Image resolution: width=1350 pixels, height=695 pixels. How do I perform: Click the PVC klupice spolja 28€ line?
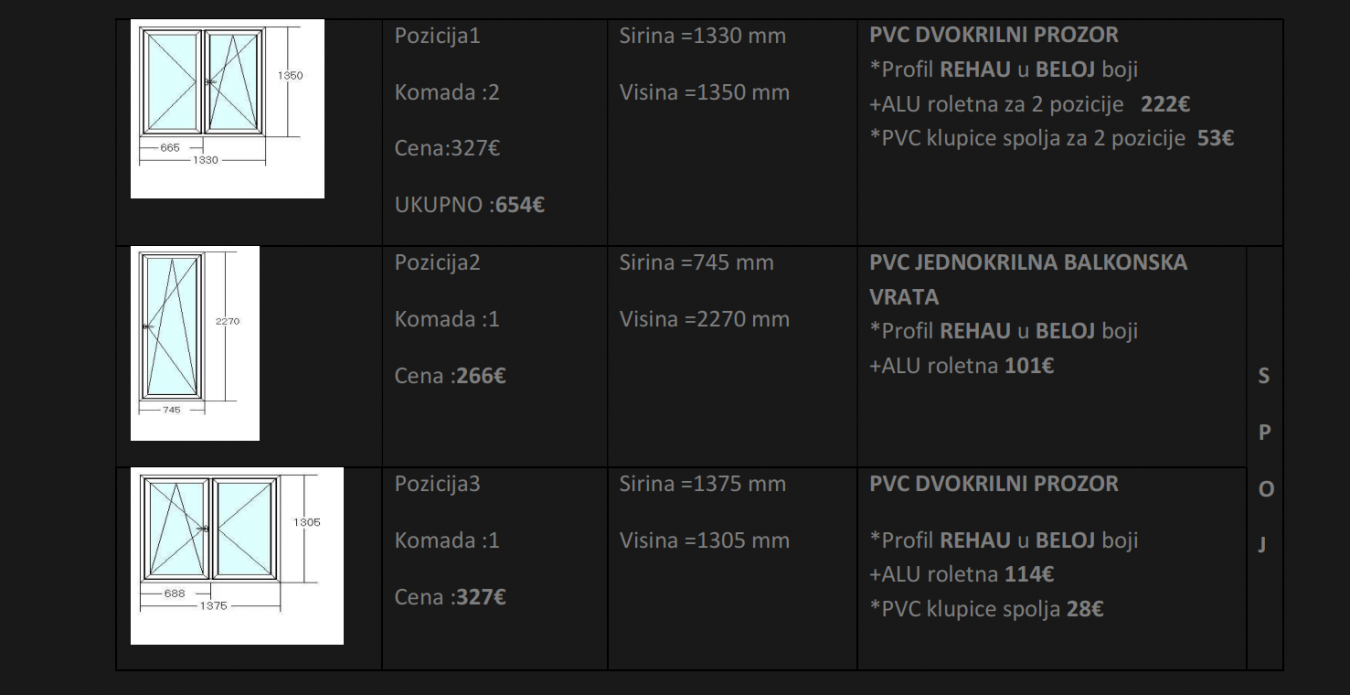point(986,609)
